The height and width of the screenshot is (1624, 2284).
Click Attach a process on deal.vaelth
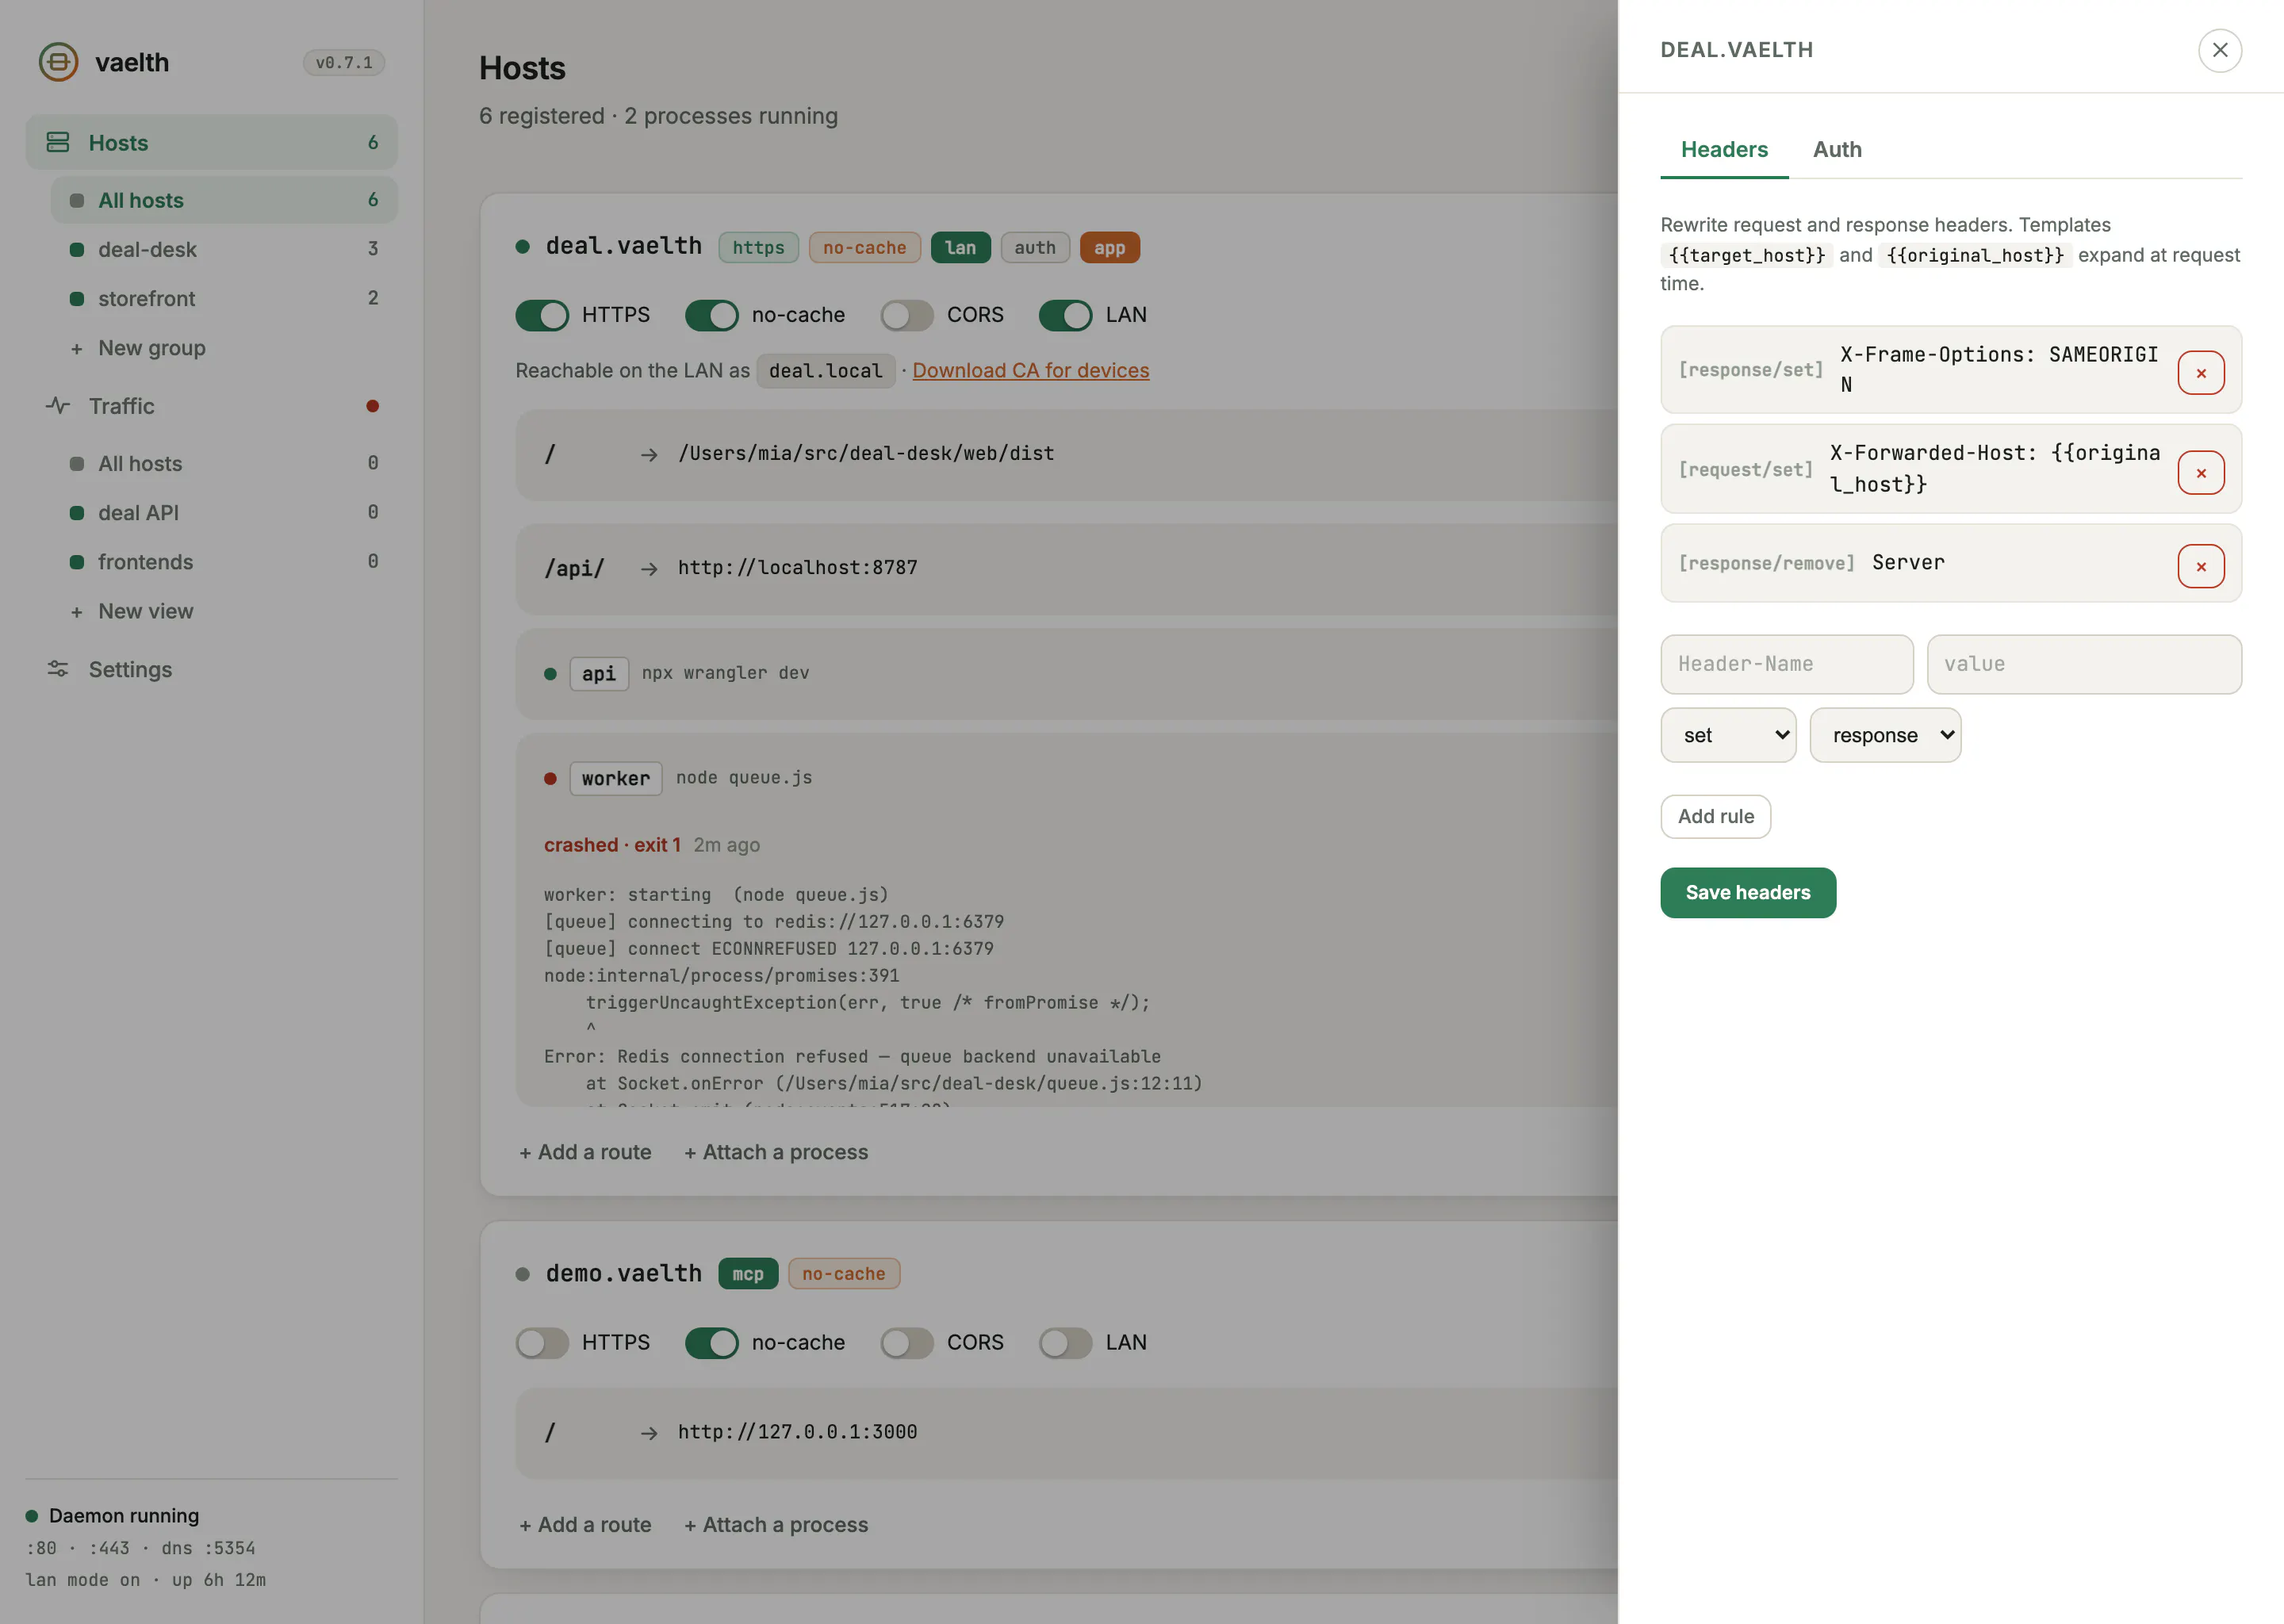click(x=776, y=1152)
